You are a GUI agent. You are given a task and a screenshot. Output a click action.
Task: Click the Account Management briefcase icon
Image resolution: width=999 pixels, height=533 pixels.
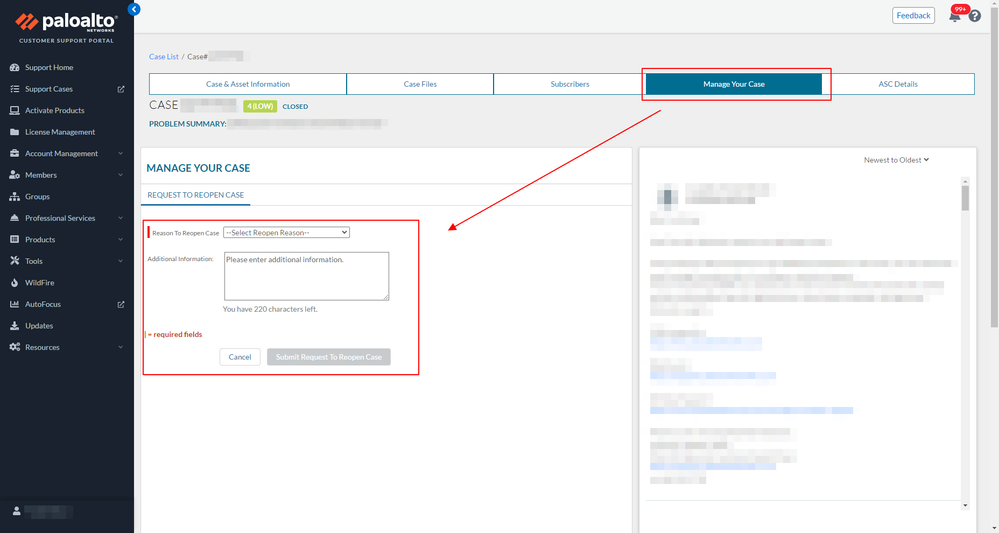click(x=14, y=153)
